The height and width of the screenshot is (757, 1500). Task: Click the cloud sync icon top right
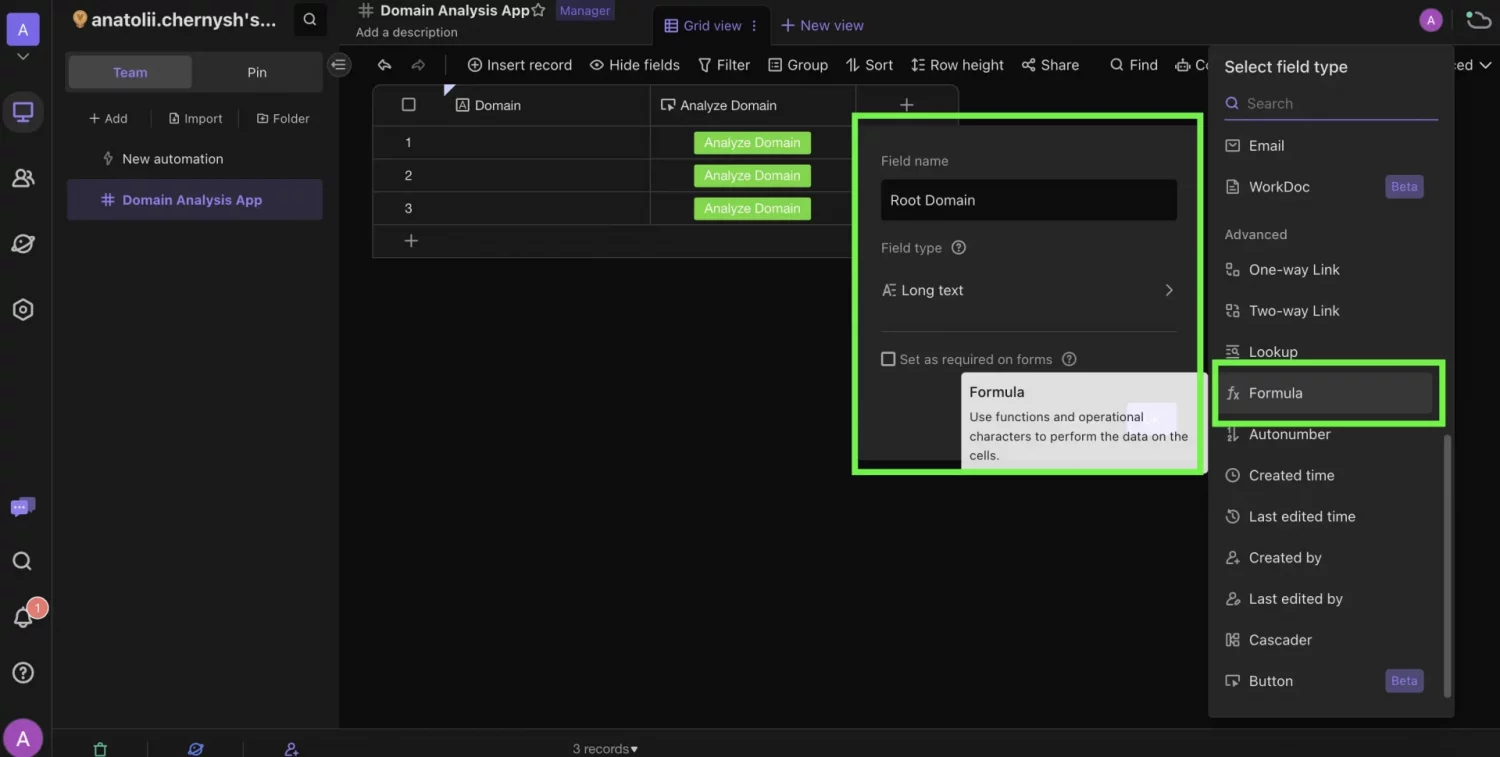(x=1478, y=20)
